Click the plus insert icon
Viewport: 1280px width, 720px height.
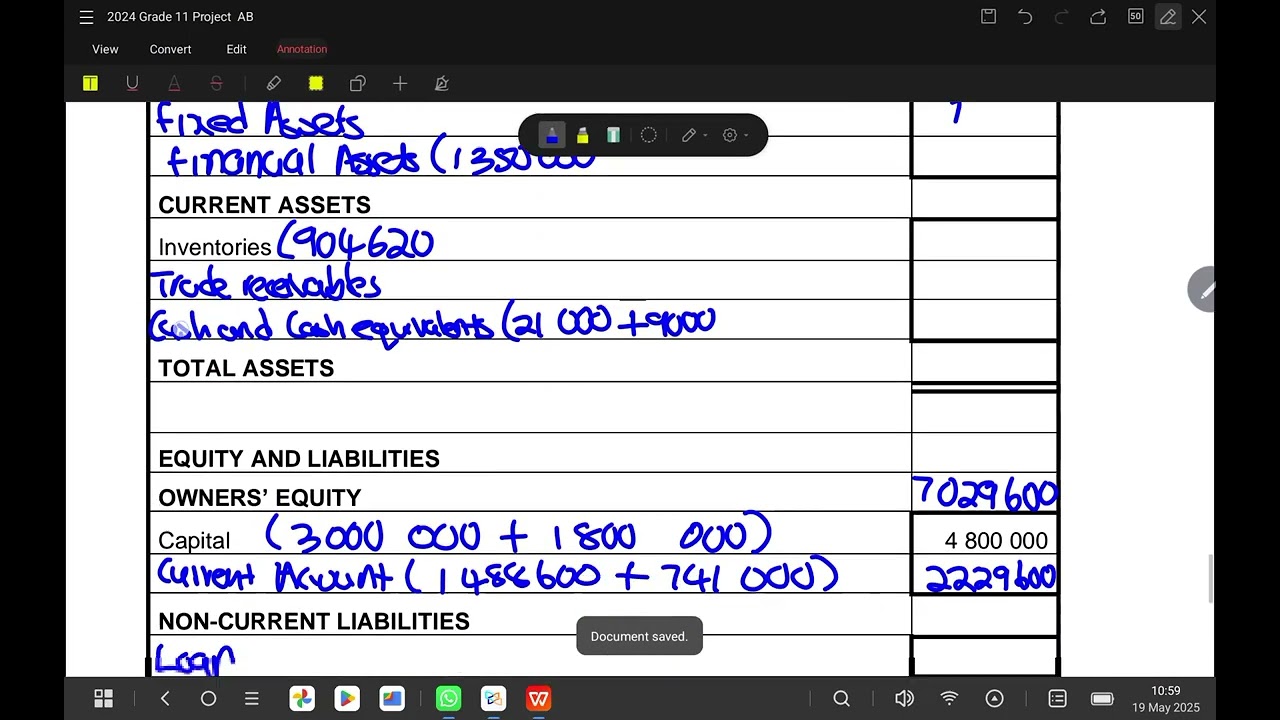tap(400, 84)
